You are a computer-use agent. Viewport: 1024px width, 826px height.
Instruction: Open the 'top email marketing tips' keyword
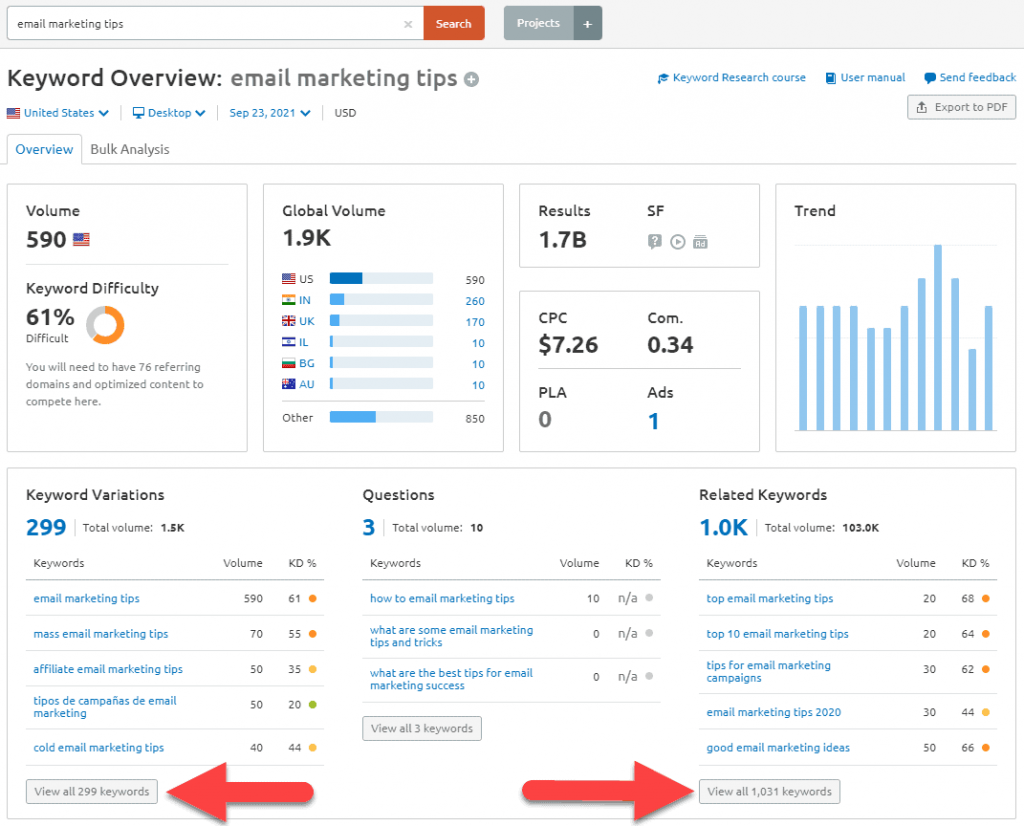click(769, 599)
